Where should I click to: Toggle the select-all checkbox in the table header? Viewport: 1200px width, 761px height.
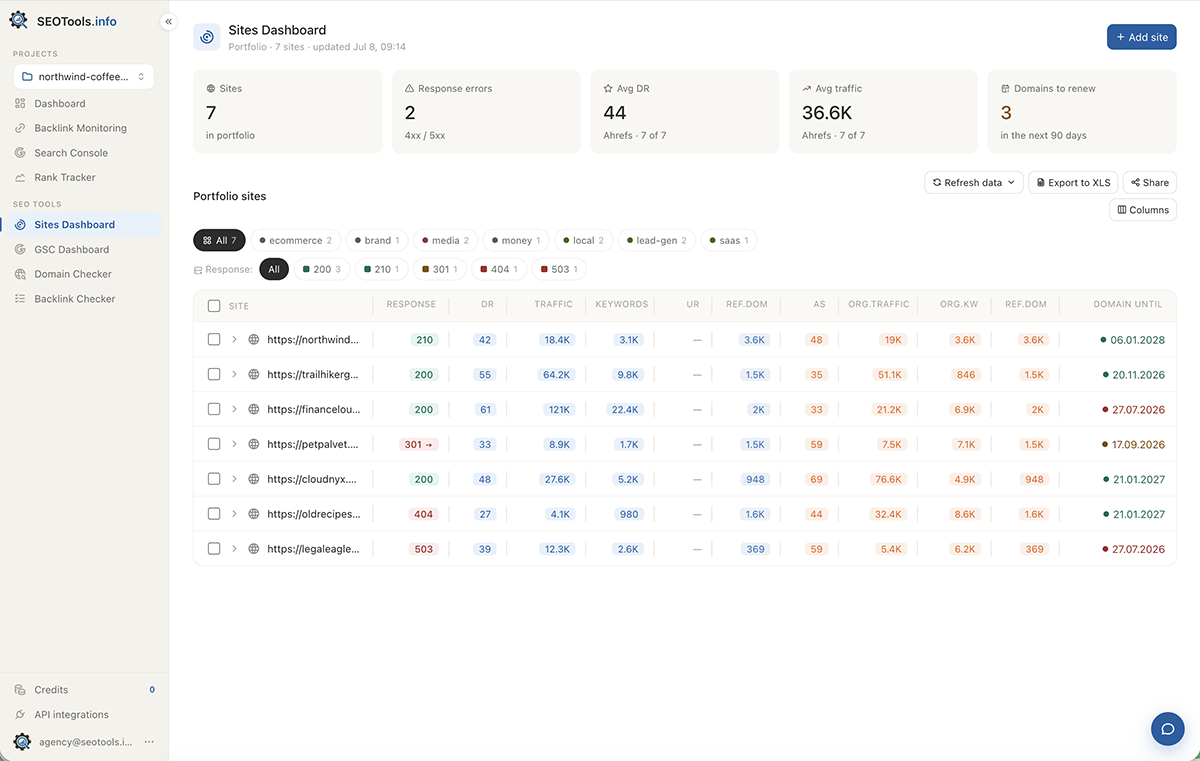click(214, 306)
